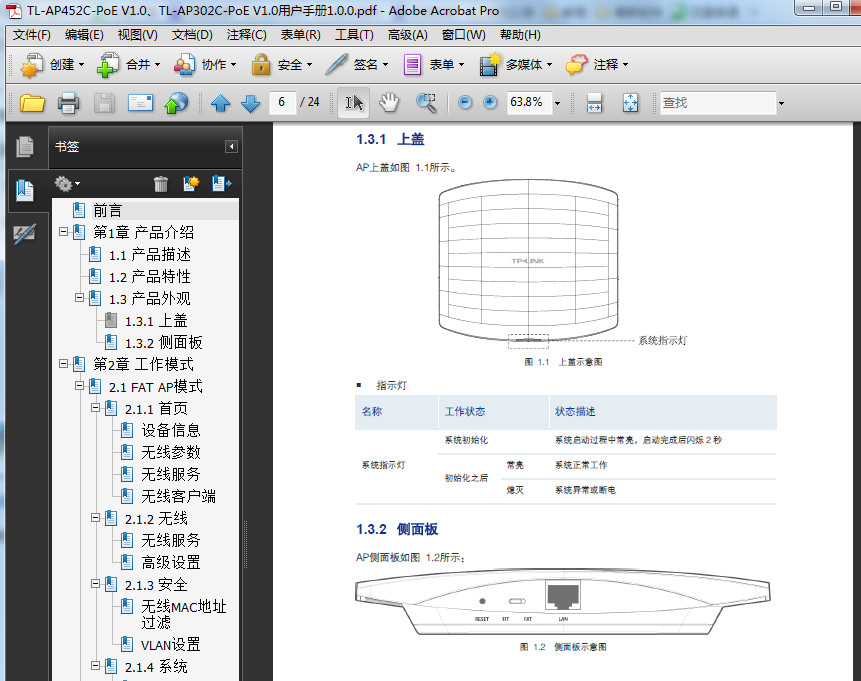This screenshot has width=861, height=681.
Task: Click the Email envelope icon
Action: 141,103
